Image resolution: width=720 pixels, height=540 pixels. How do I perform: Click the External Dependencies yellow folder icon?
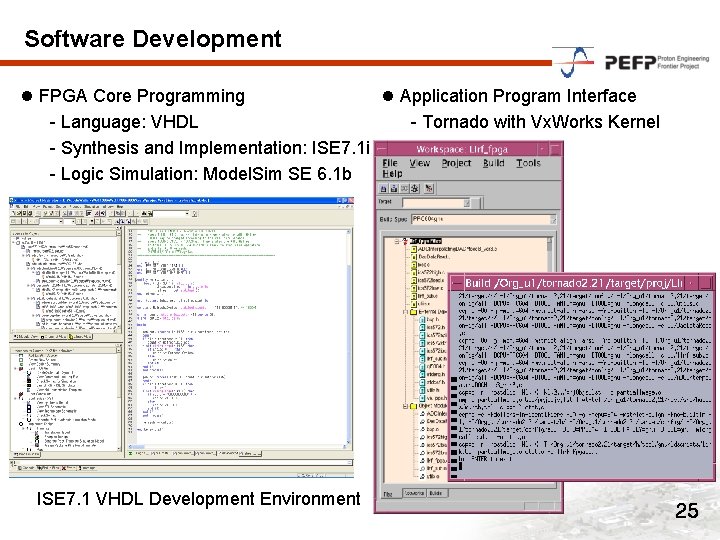[x=413, y=312]
